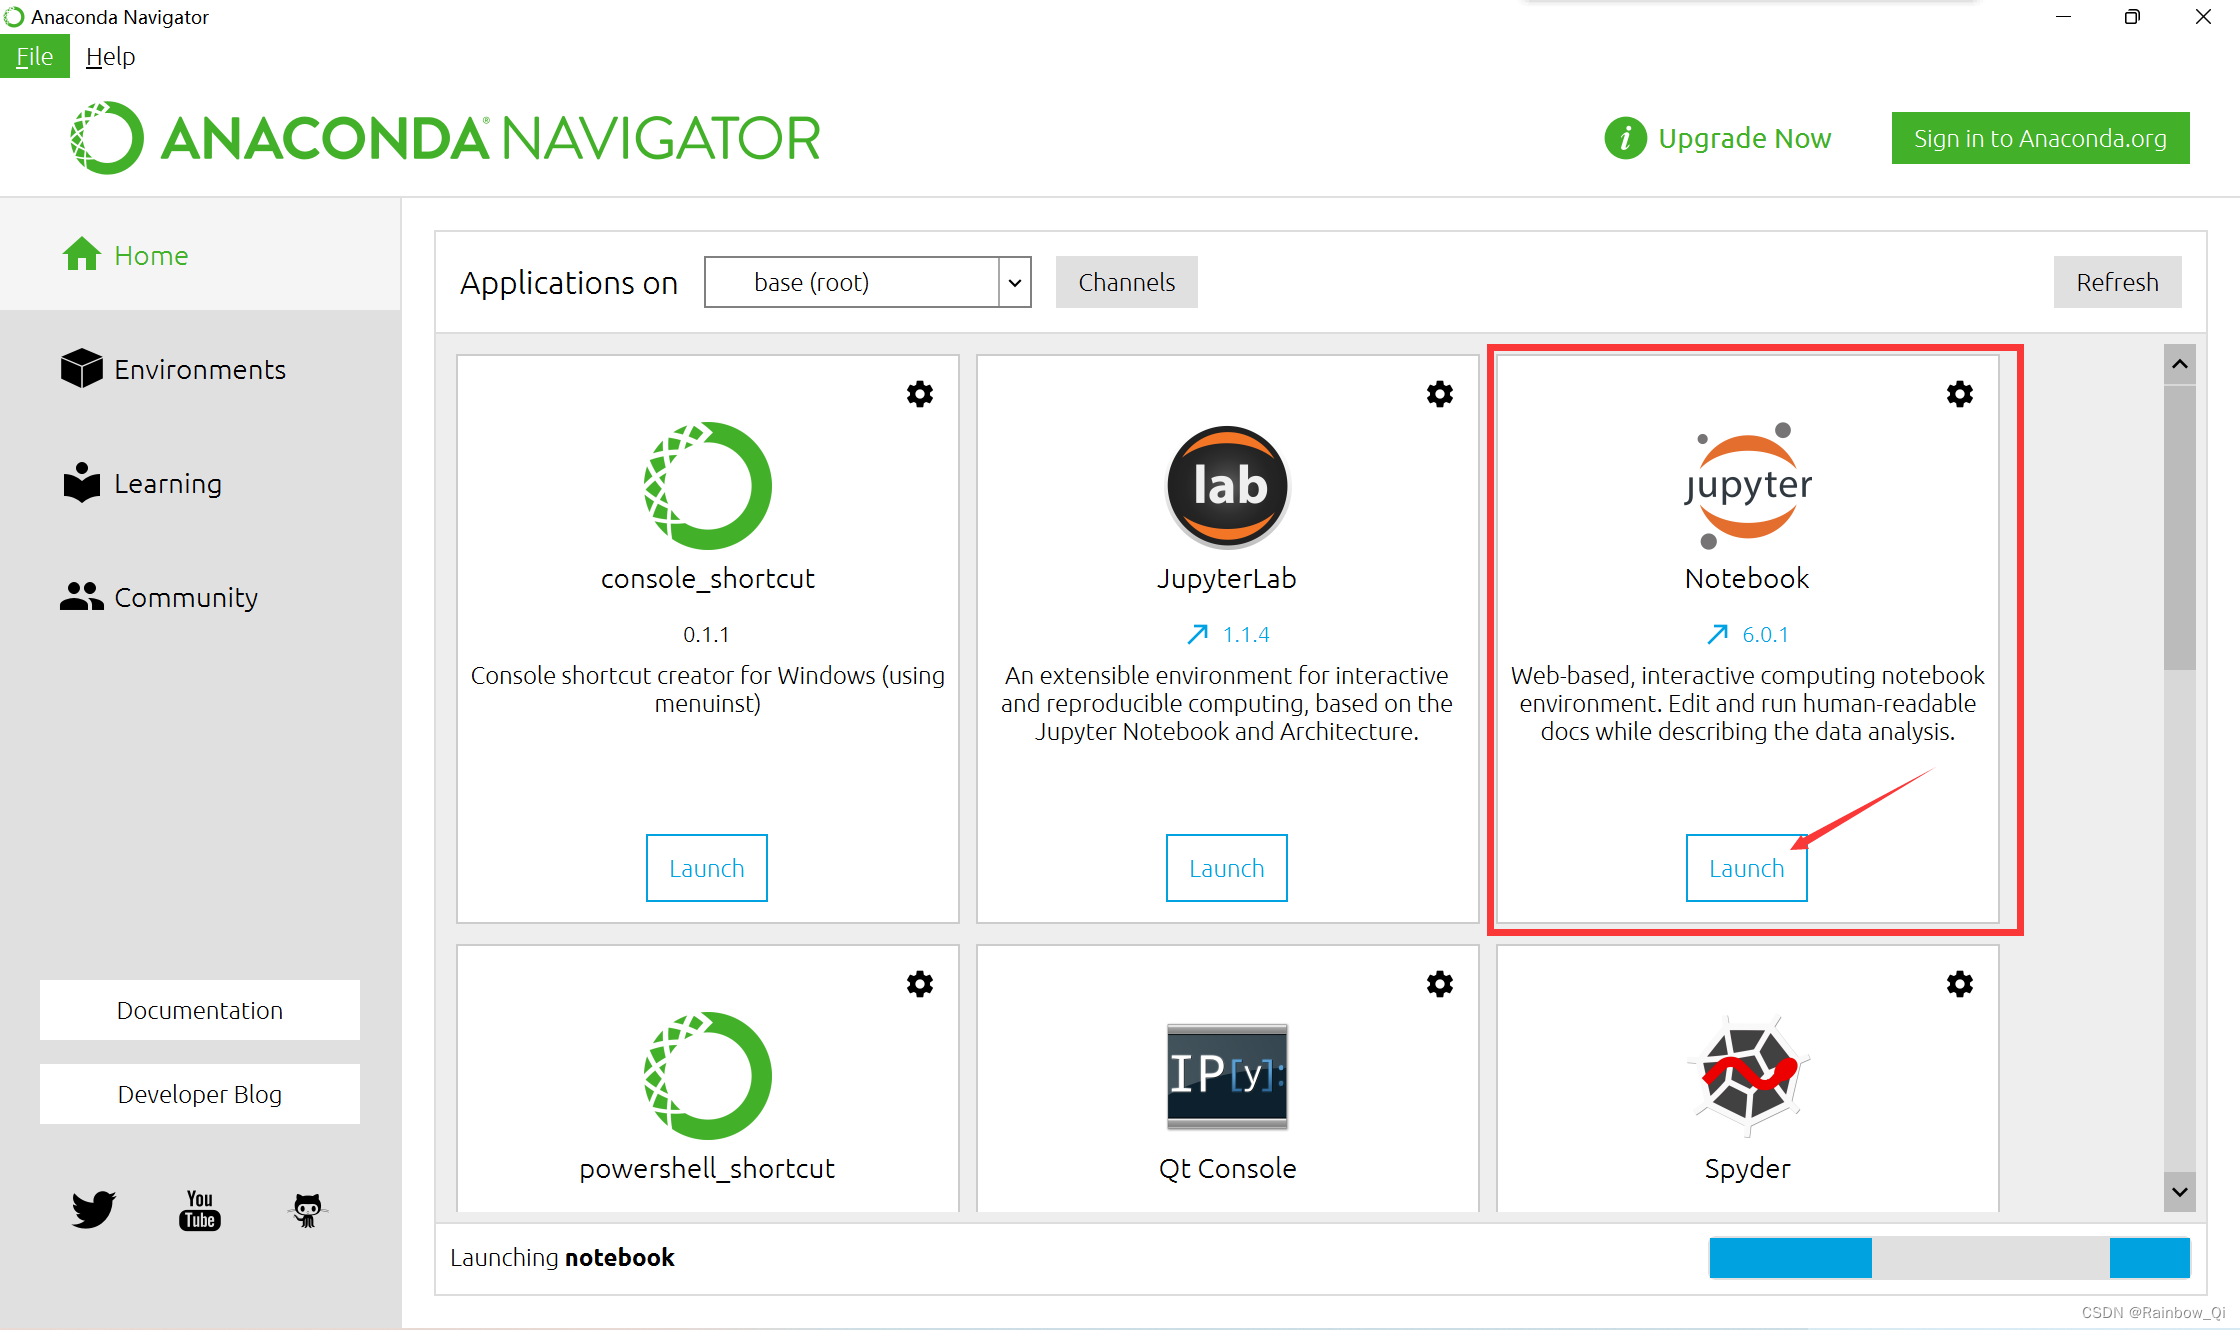Switch to the Community tab
This screenshot has width=2240, height=1330.
[x=200, y=597]
